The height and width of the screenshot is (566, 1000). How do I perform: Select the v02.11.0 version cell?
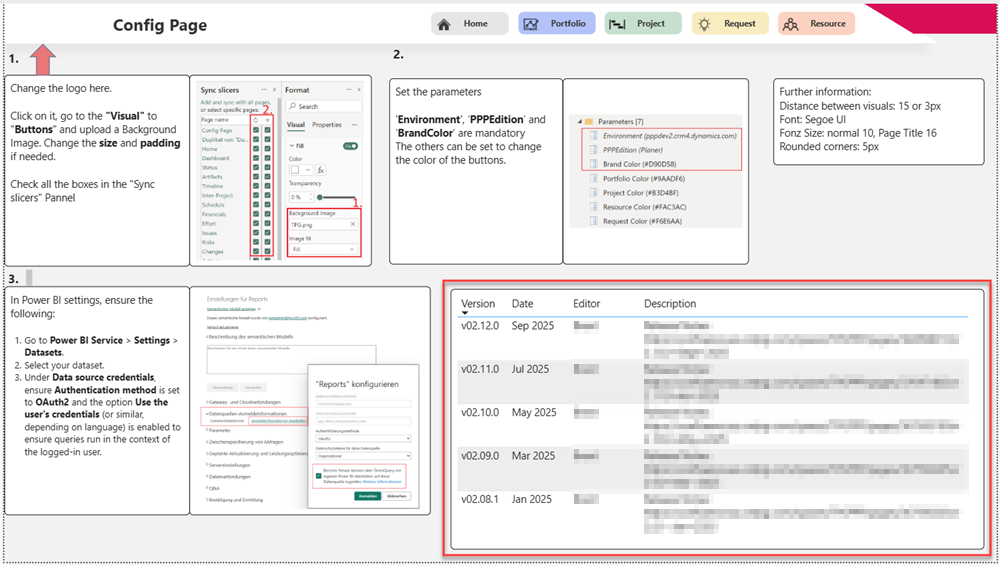pos(480,369)
